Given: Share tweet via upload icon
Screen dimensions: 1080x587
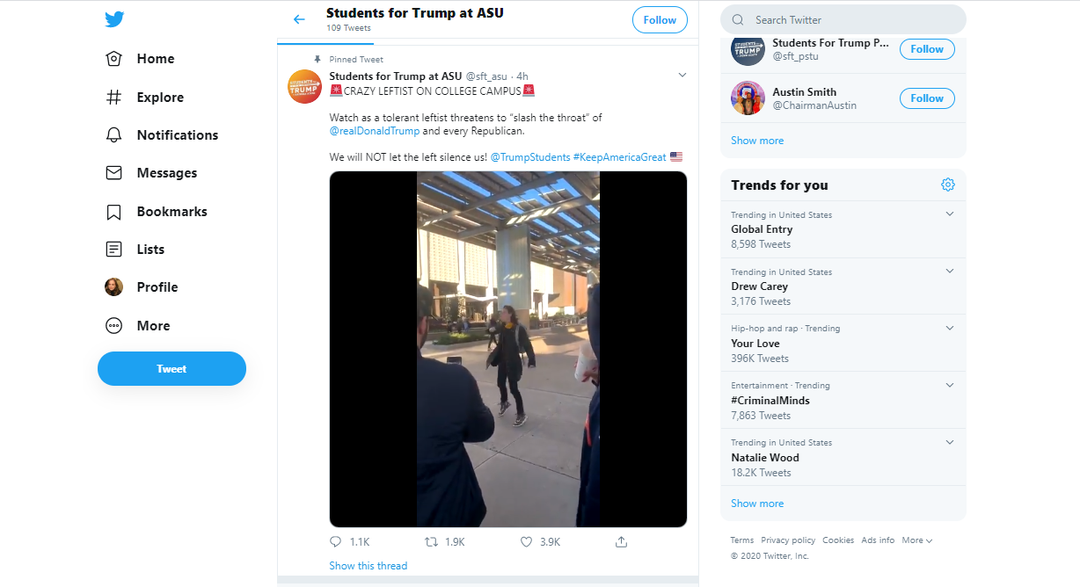Looking at the screenshot, I should click(x=621, y=542).
